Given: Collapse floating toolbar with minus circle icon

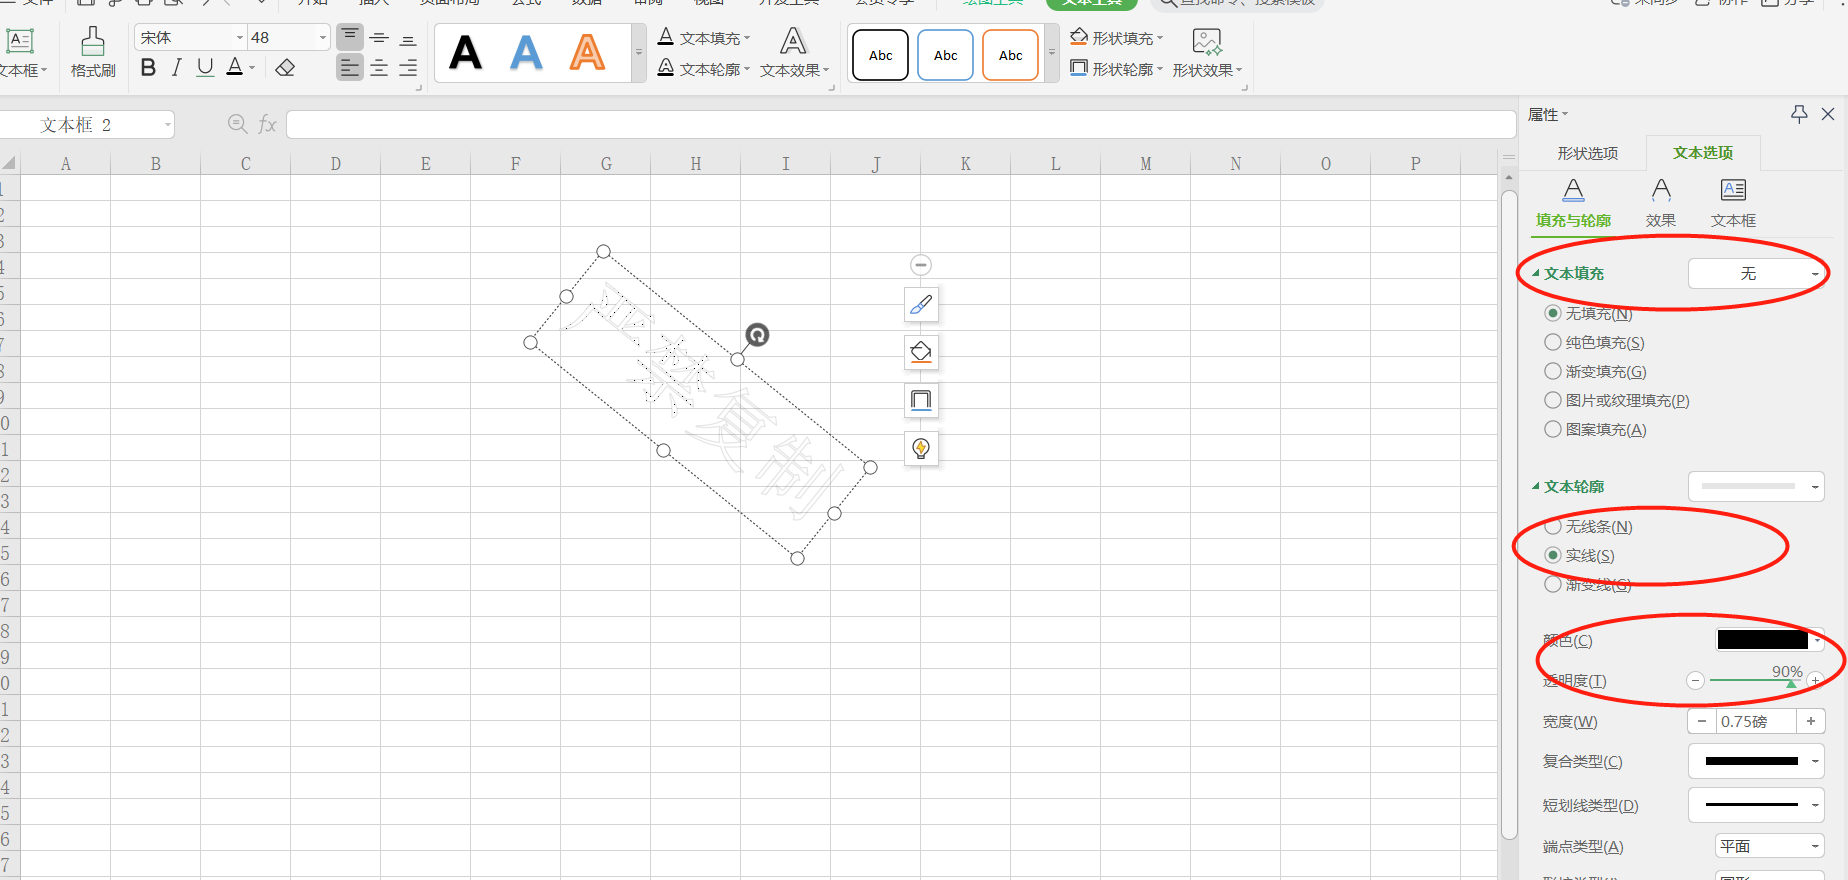Looking at the screenshot, I should [921, 265].
